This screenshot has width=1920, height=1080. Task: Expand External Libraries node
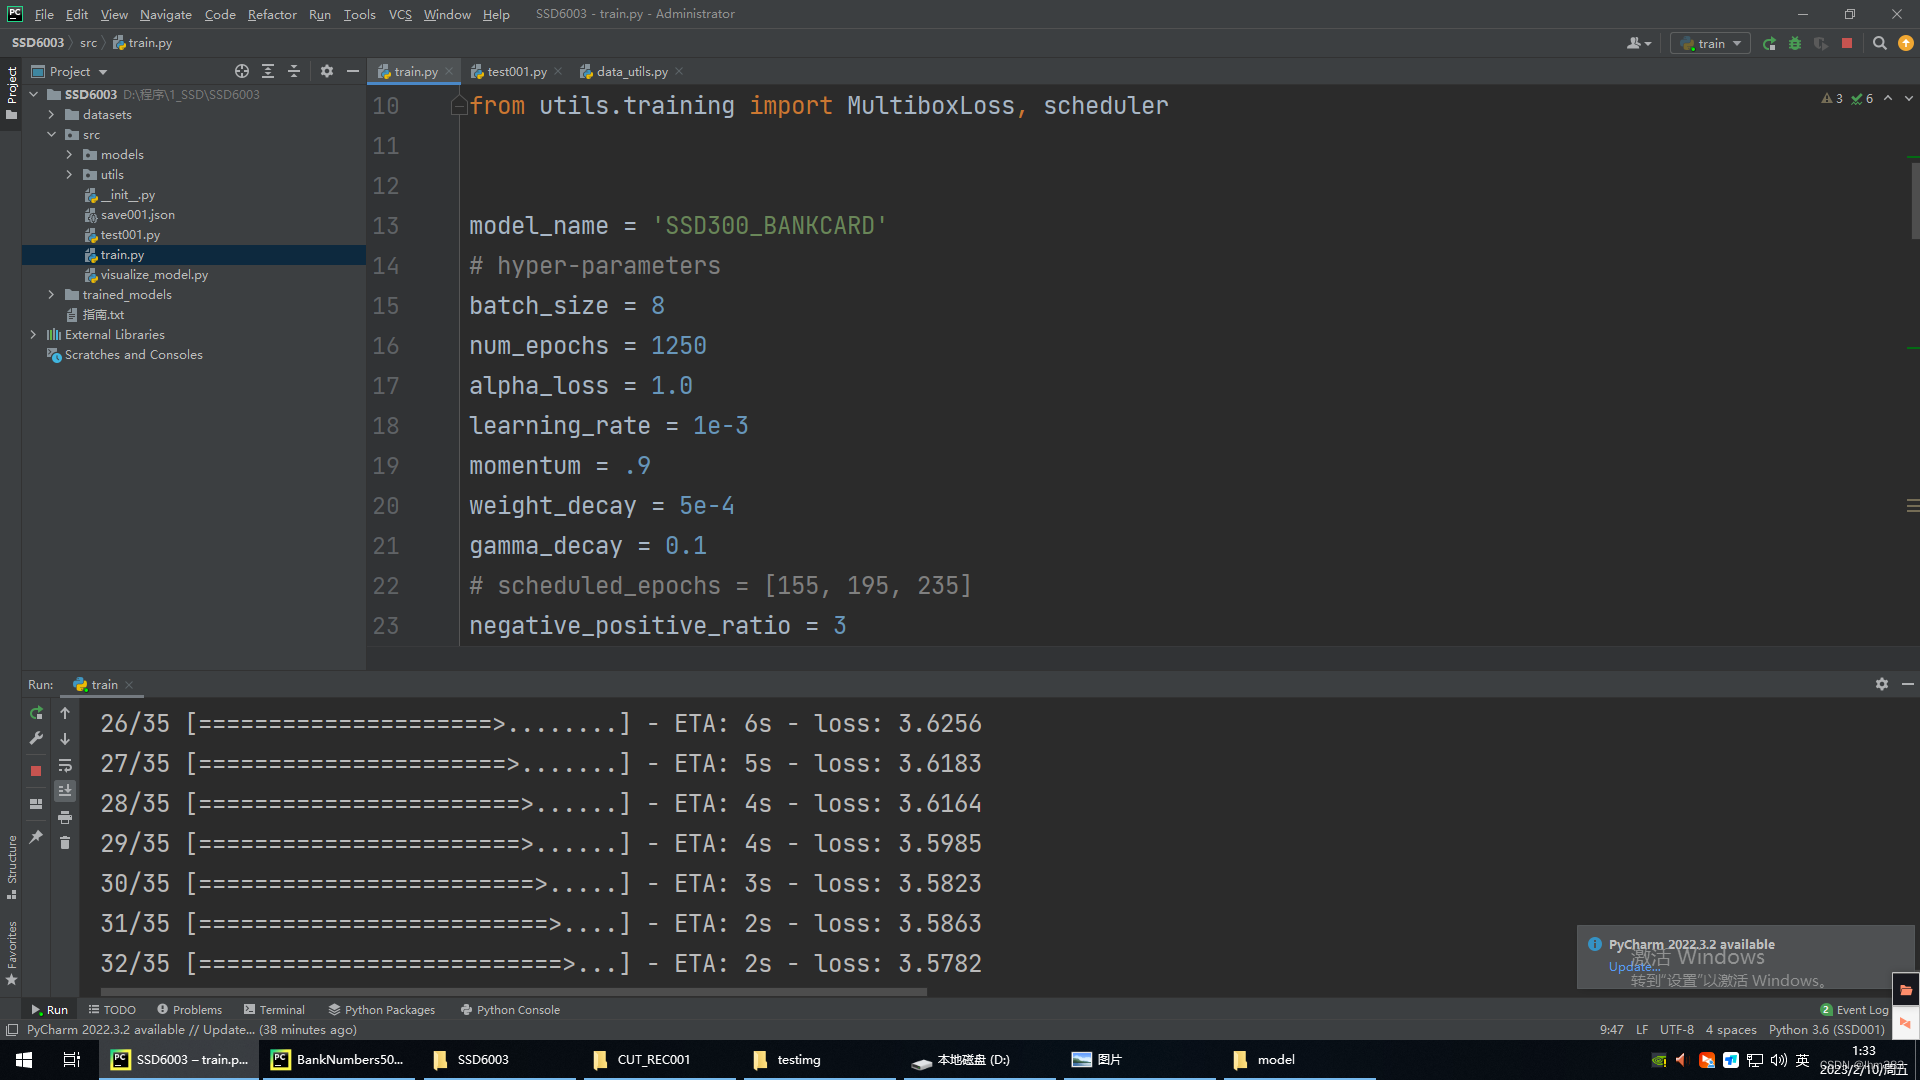(33, 335)
